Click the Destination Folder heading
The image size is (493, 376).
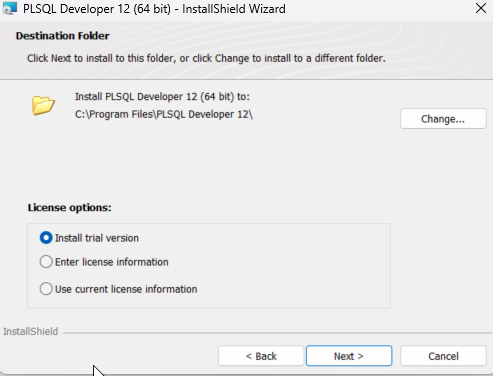pyautogui.click(x=63, y=36)
